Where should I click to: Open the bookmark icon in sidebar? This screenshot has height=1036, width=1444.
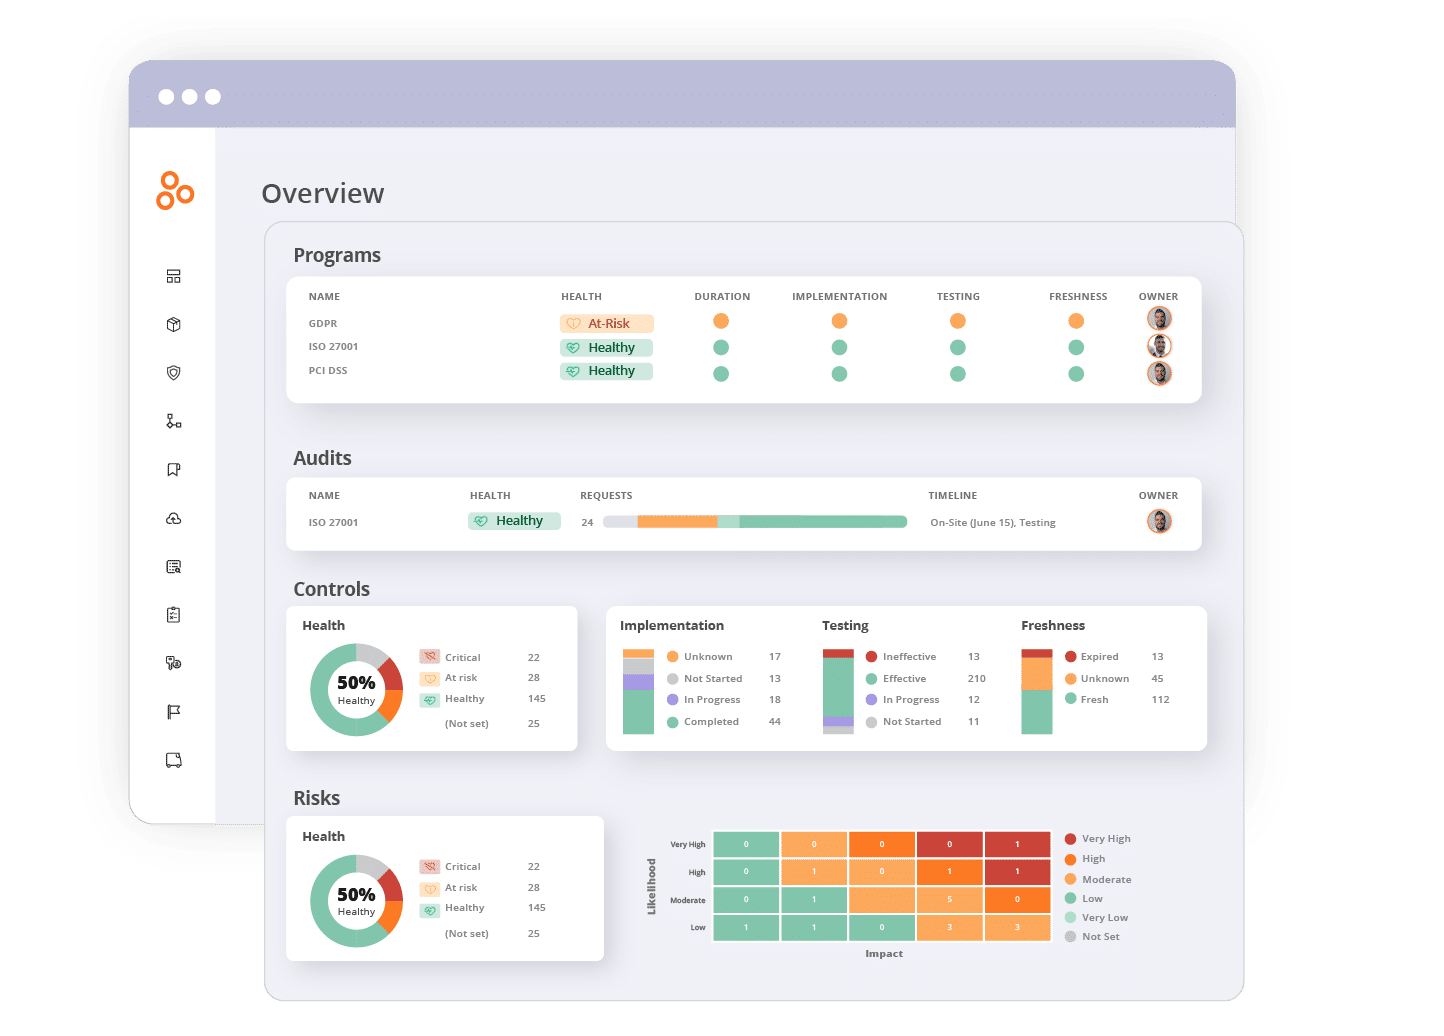tap(174, 469)
